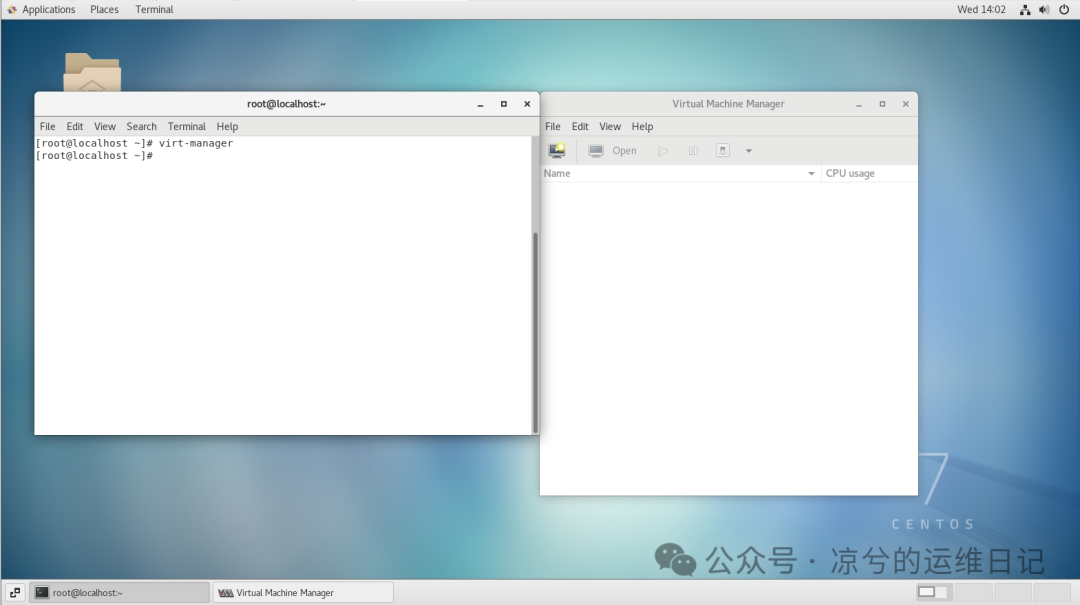
Task: Open View menu in Virtual Machine Manager
Action: (610, 127)
